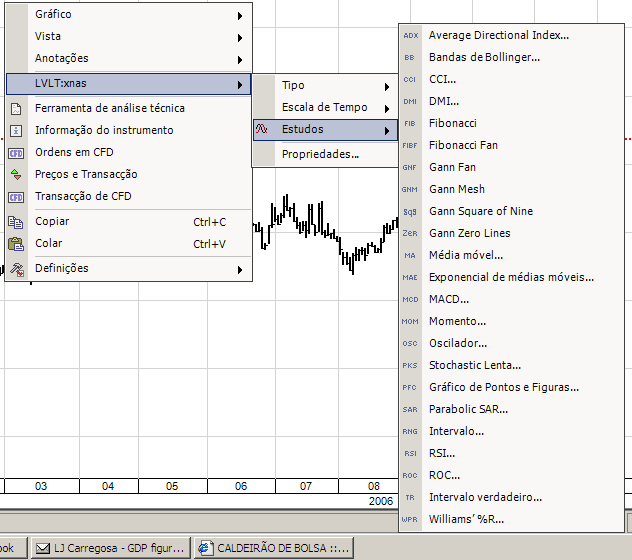This screenshot has width=632, height=560.
Task: Add the MACD... study
Action: coord(511,299)
